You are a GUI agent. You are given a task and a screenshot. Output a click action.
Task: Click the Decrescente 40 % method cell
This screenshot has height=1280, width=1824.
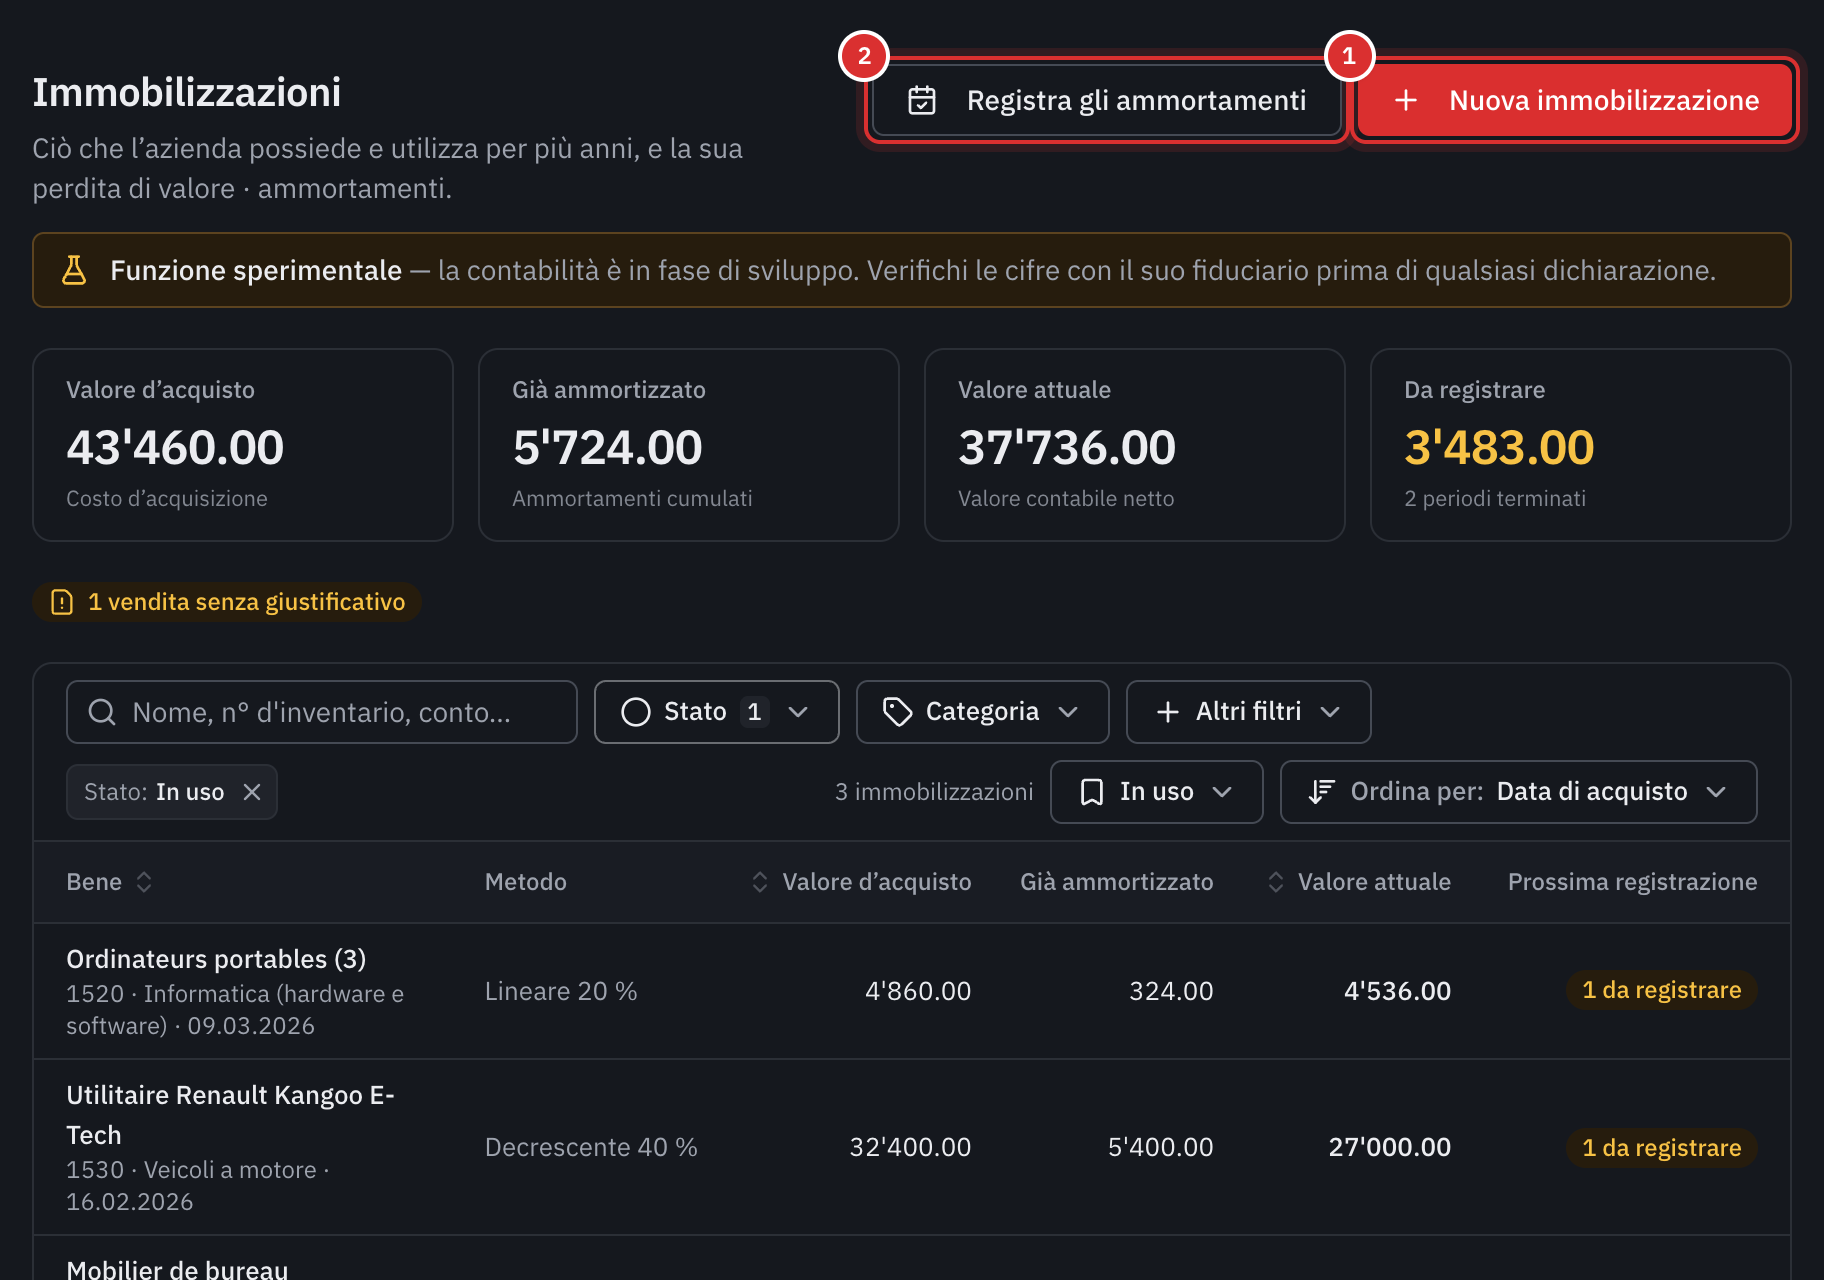[x=591, y=1147]
